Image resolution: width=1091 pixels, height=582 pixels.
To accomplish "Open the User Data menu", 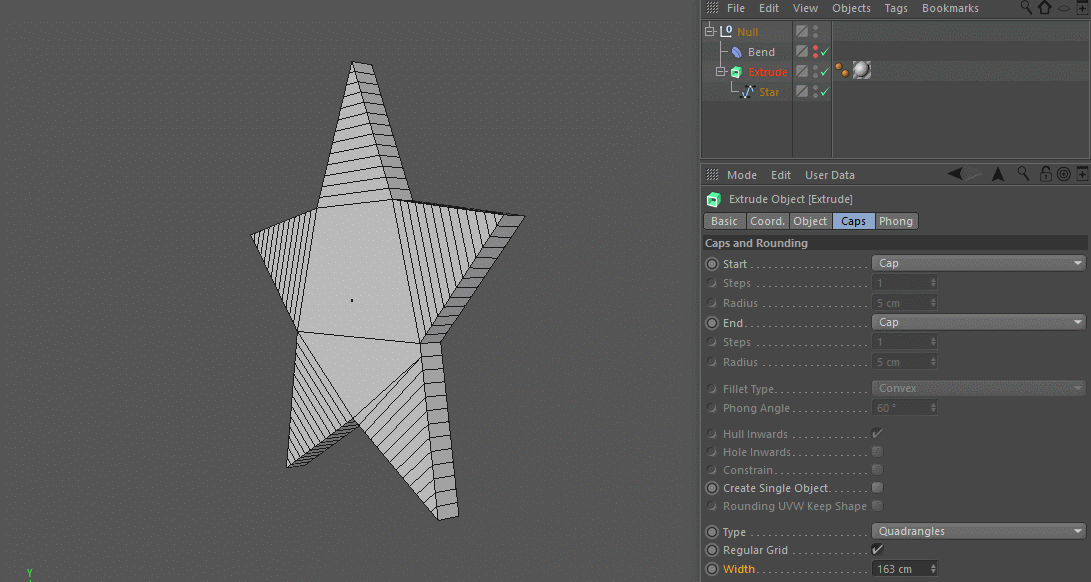I will pos(829,175).
